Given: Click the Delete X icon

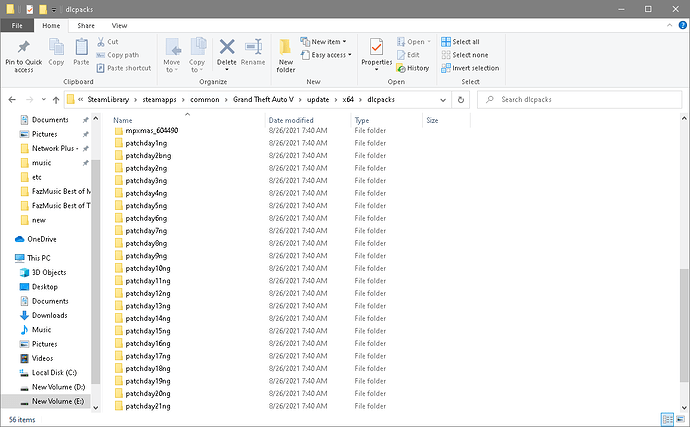Looking at the screenshot, I should coord(227,47).
